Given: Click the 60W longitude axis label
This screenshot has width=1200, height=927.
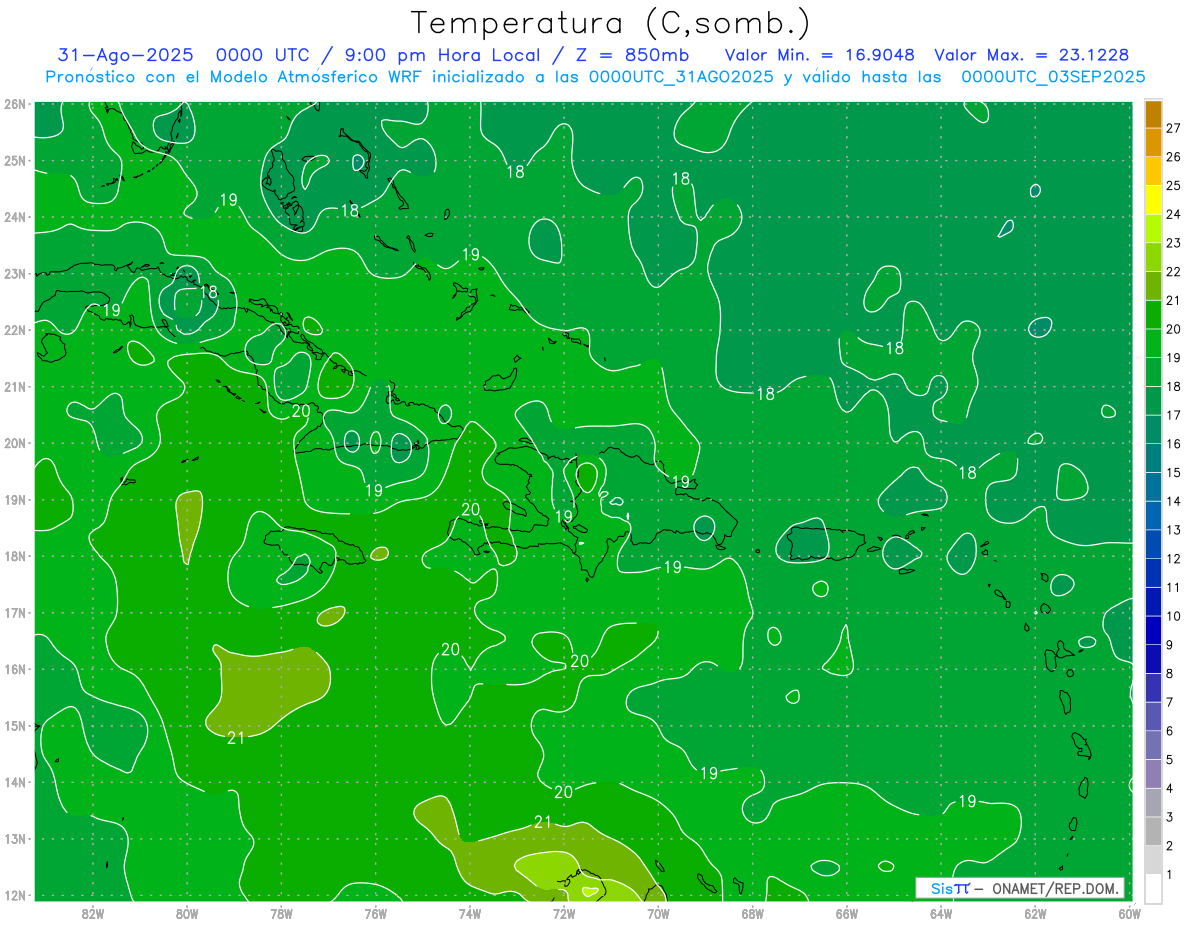Looking at the screenshot, I should coord(1129,913).
